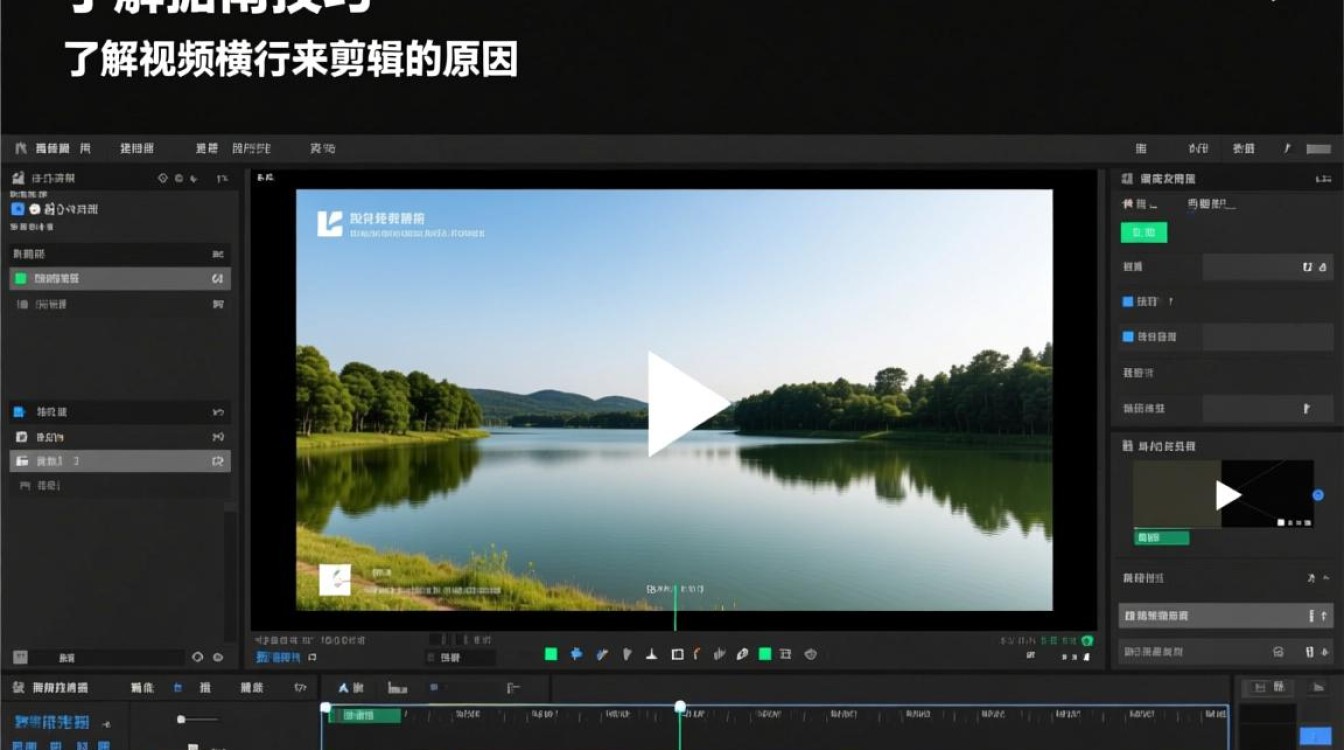Click the white start marker at the timeline's left edge
The image size is (1344, 750).
click(x=325, y=707)
